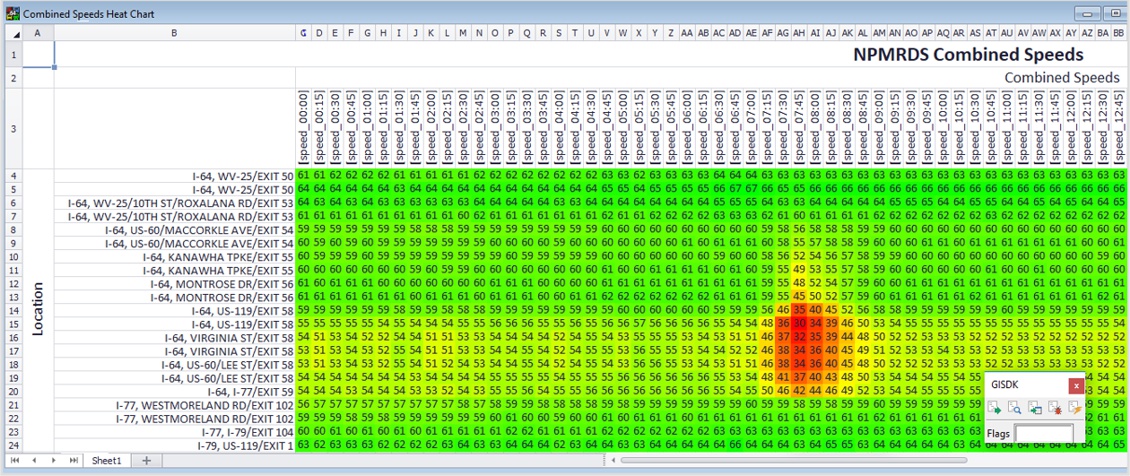Select column A header
This screenshot has height=476, width=1130.
click(38, 33)
